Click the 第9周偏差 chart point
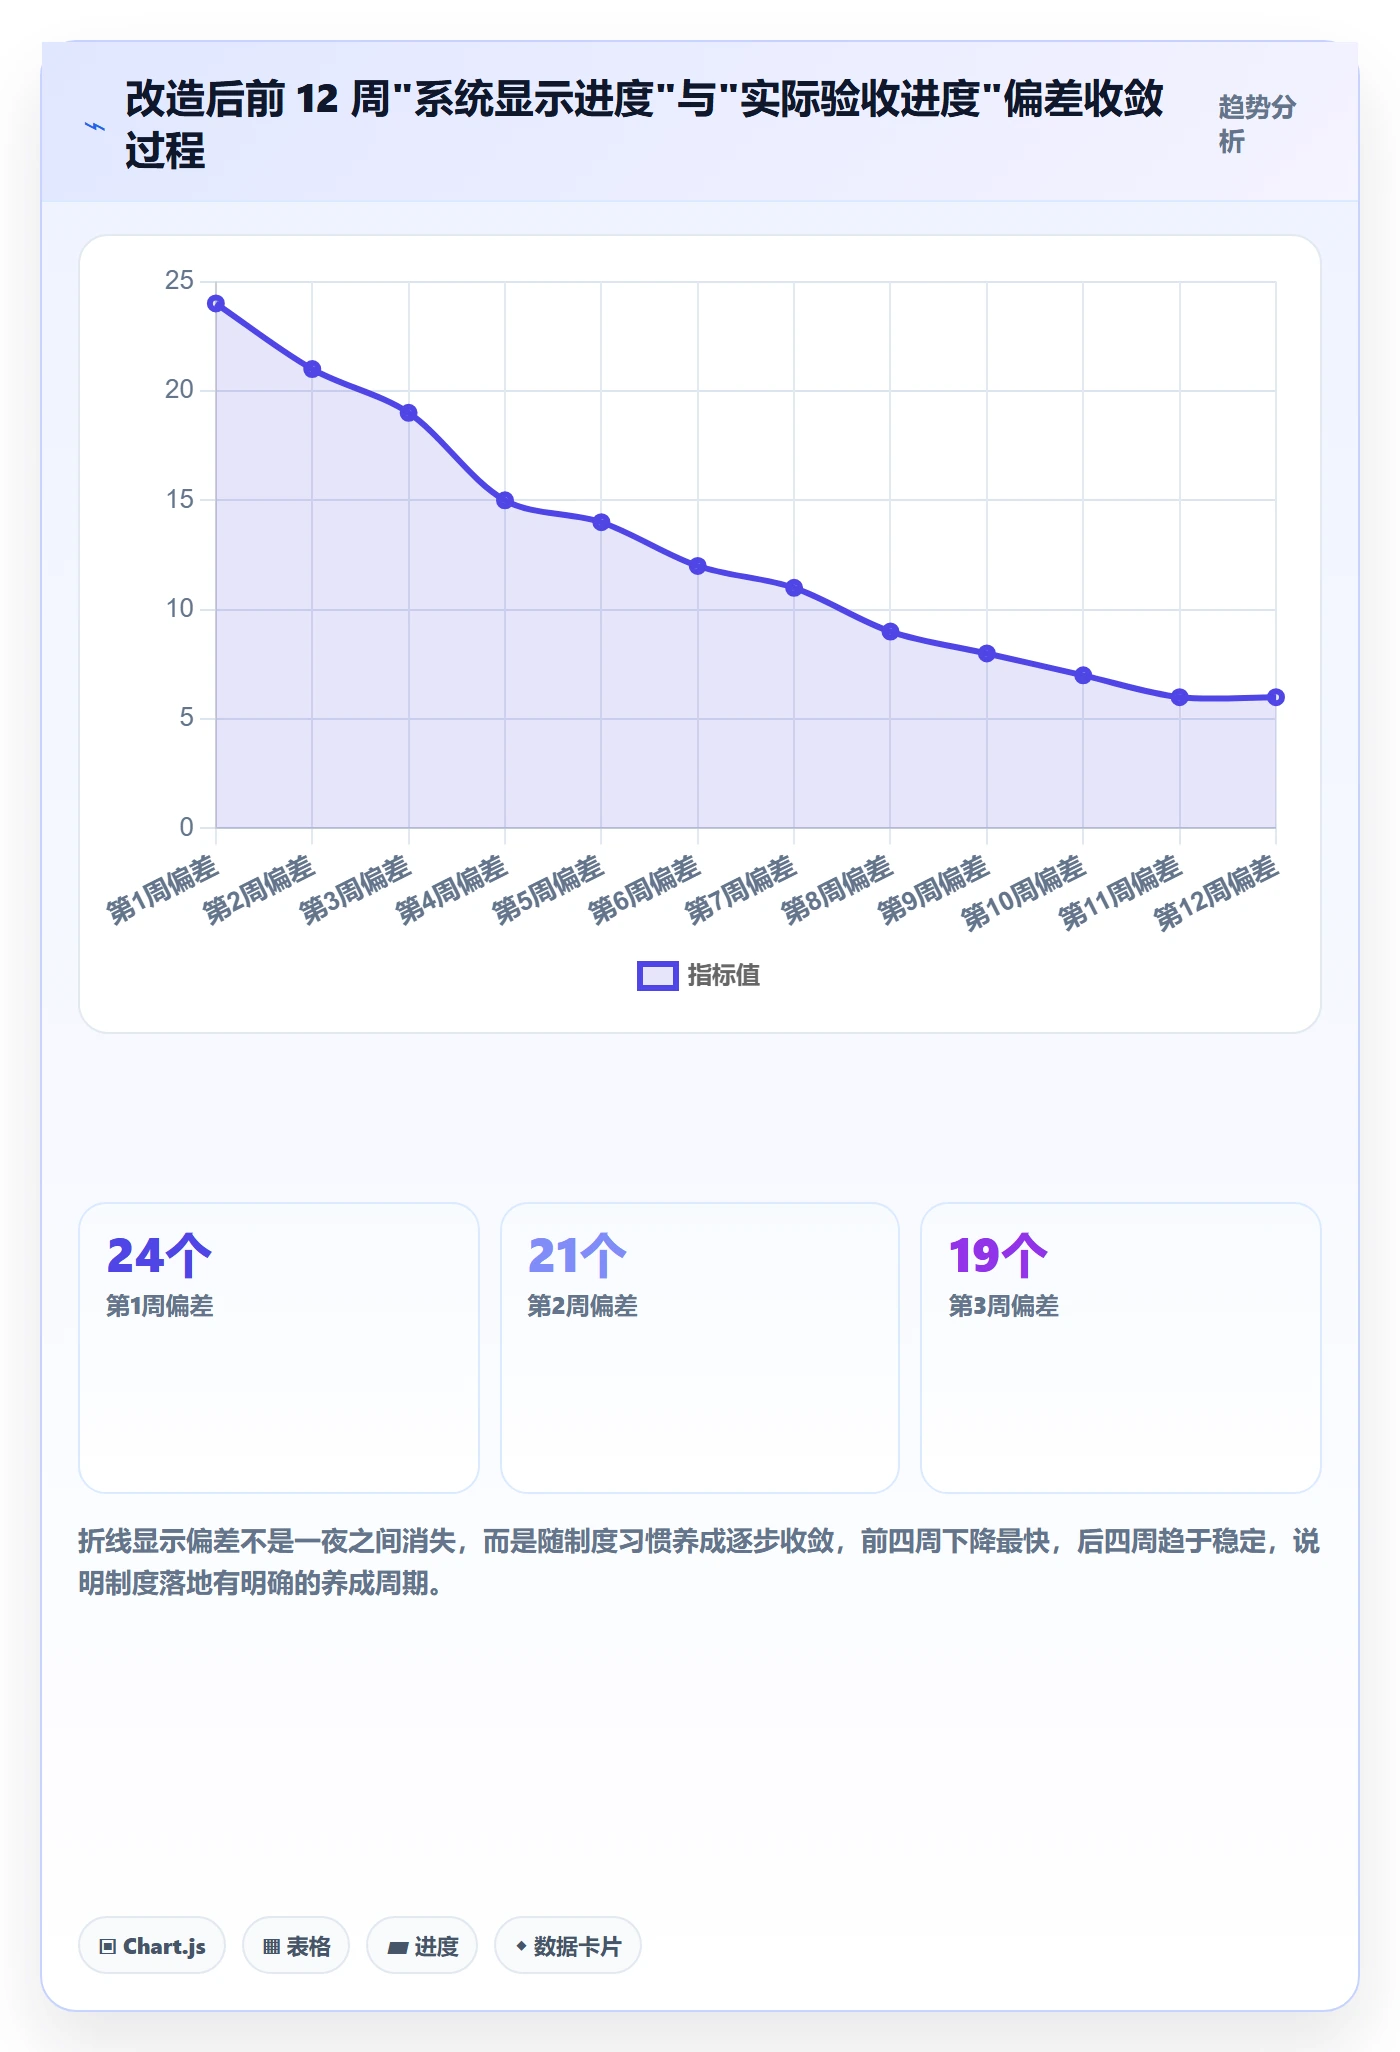The width and height of the screenshot is (1400, 2052). point(987,654)
